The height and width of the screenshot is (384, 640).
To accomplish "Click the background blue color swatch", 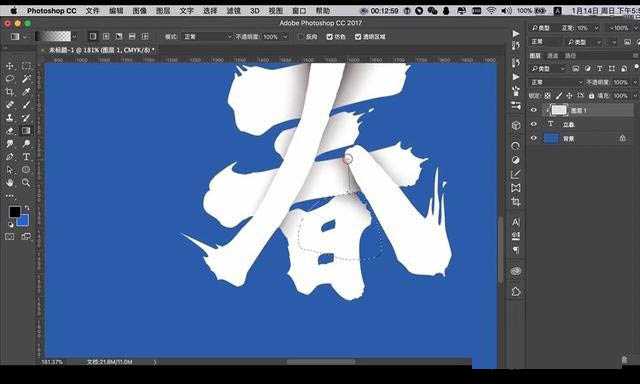I will click(24, 221).
